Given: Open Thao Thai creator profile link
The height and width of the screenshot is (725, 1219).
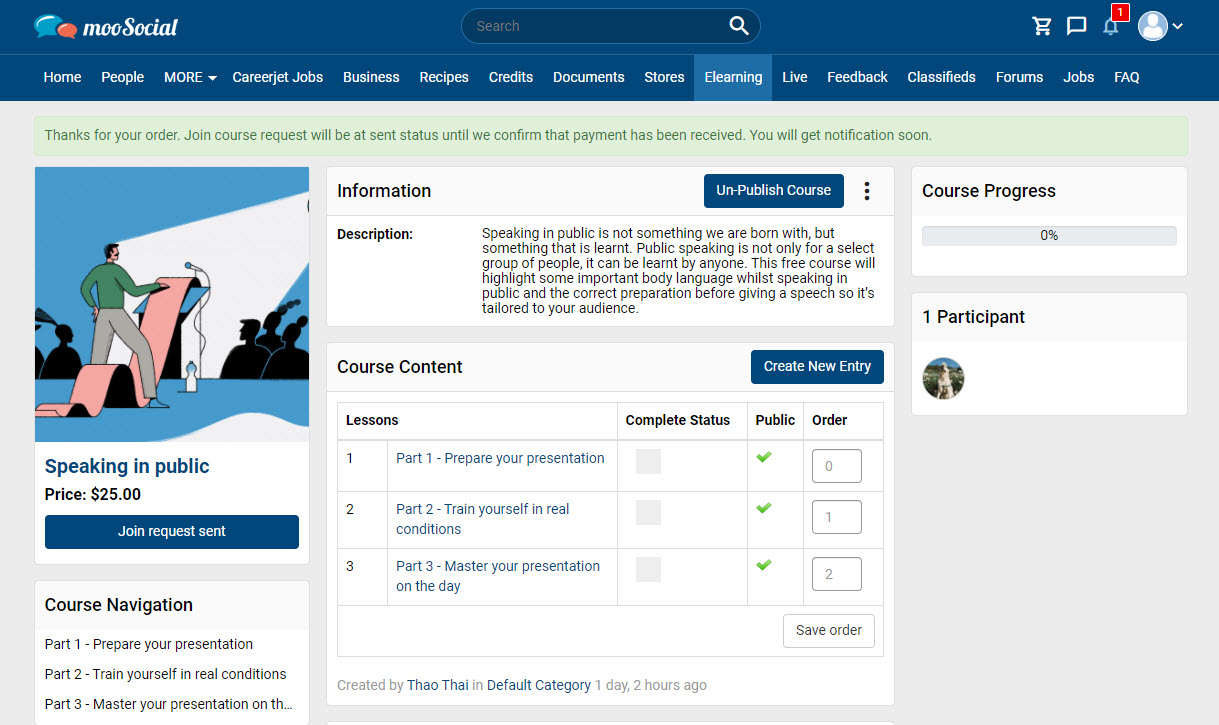Looking at the screenshot, I should click(437, 685).
